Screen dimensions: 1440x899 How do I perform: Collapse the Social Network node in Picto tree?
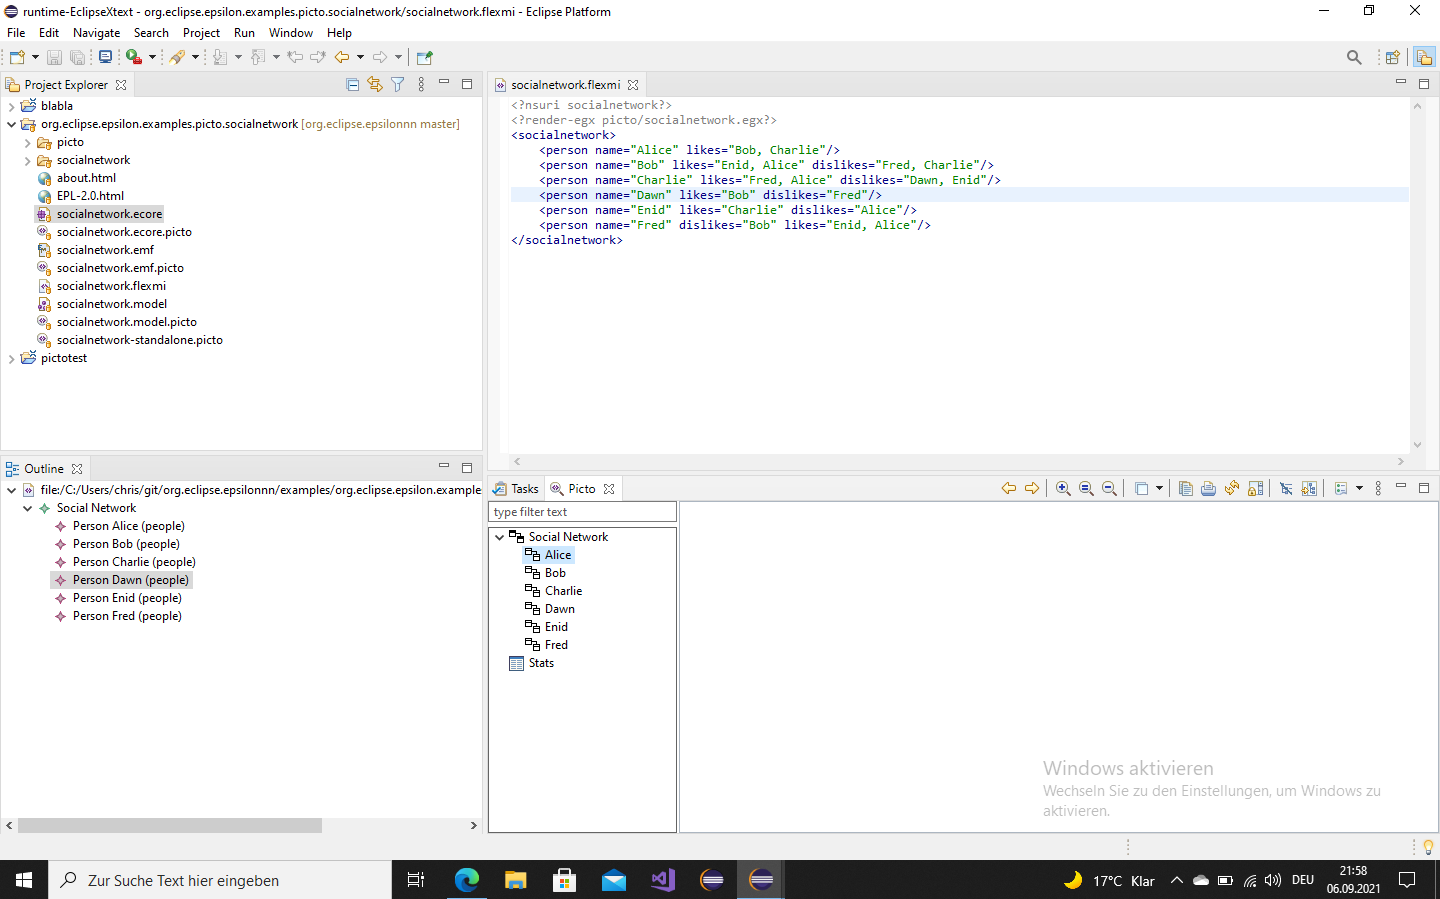[x=500, y=537]
